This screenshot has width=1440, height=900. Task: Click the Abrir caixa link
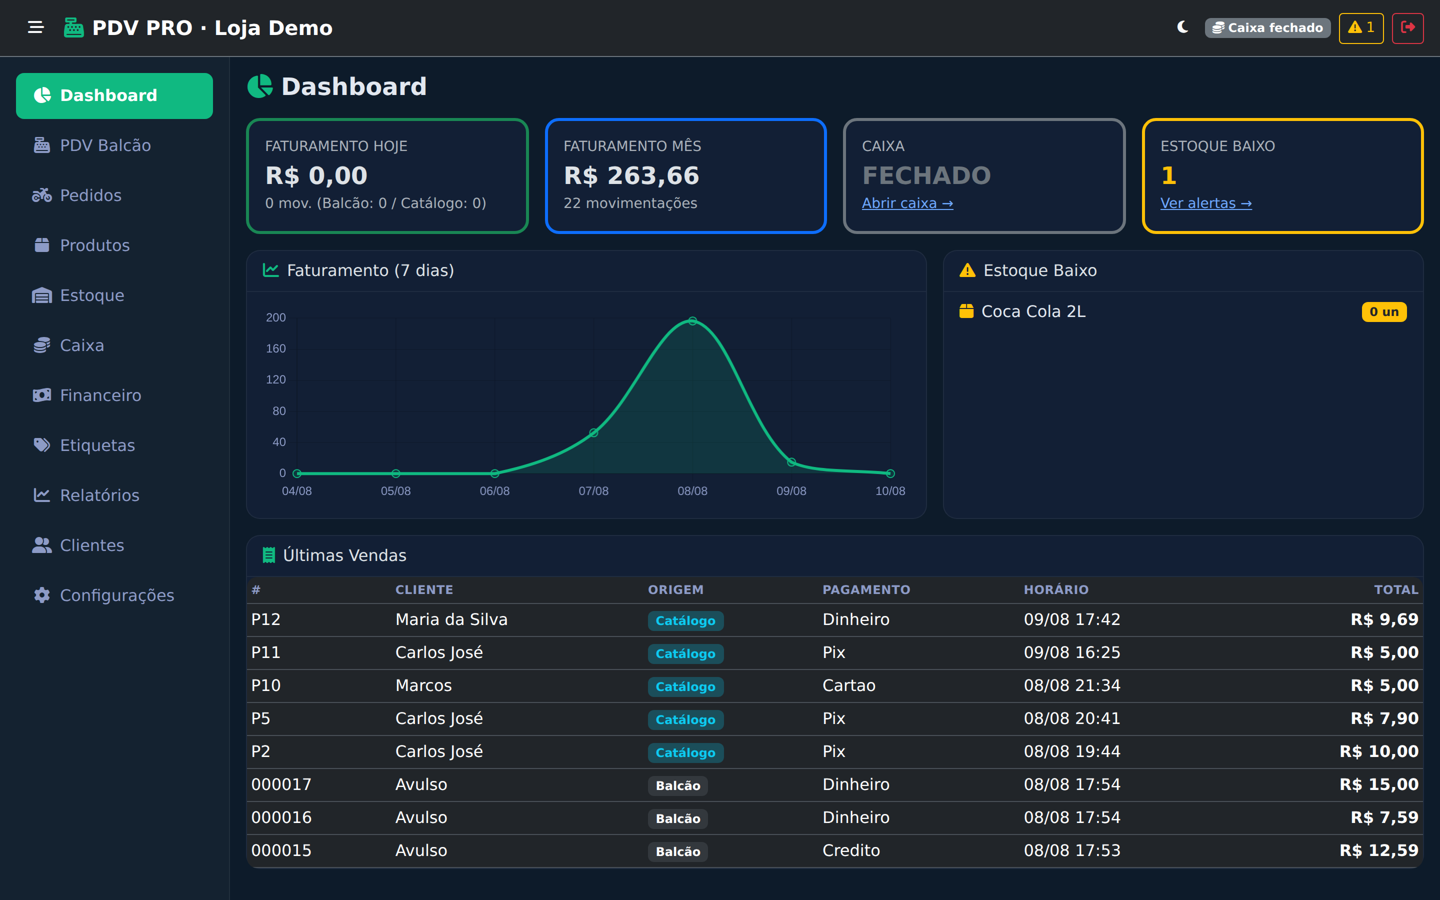[x=907, y=203]
